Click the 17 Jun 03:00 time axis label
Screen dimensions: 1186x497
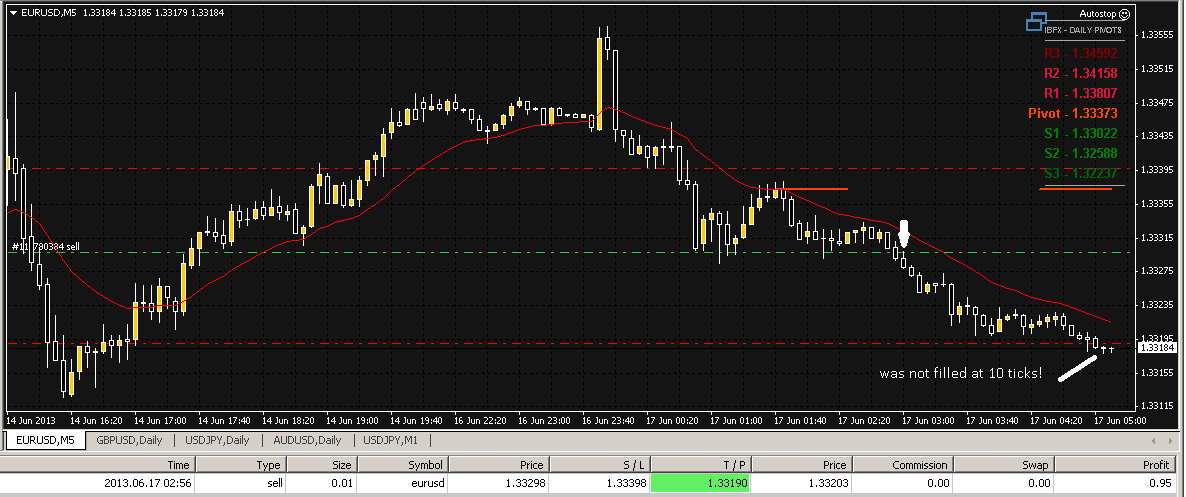(930, 419)
